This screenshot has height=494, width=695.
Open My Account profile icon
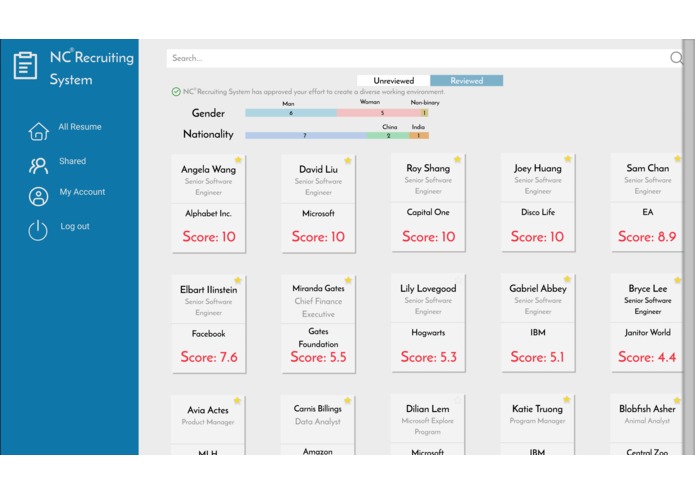tap(39, 196)
